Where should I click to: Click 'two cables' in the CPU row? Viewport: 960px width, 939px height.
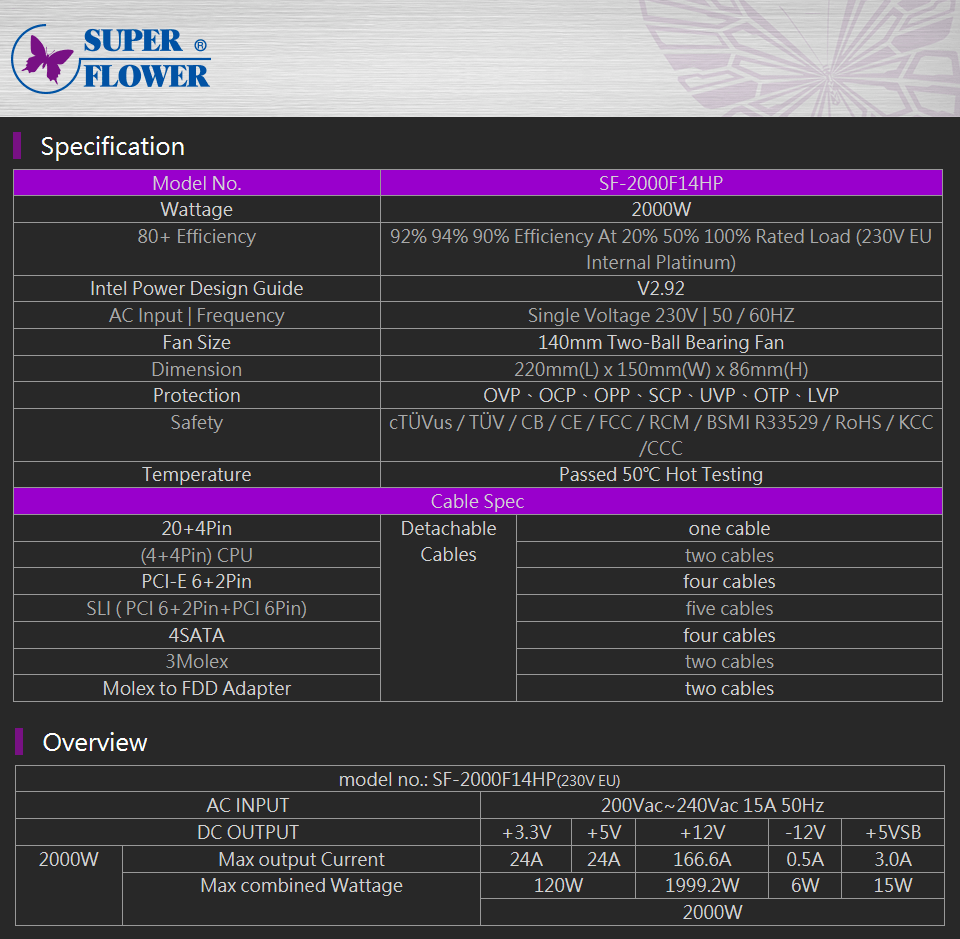[729, 555]
